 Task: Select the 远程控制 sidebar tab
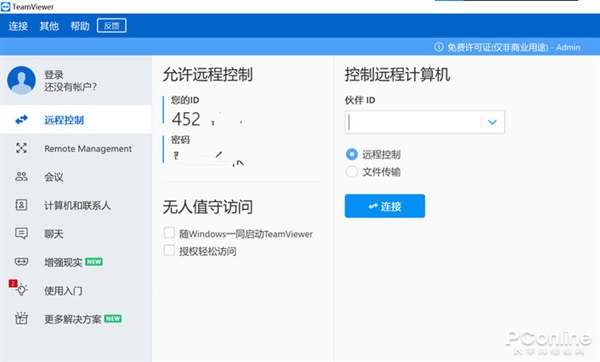click(x=76, y=120)
